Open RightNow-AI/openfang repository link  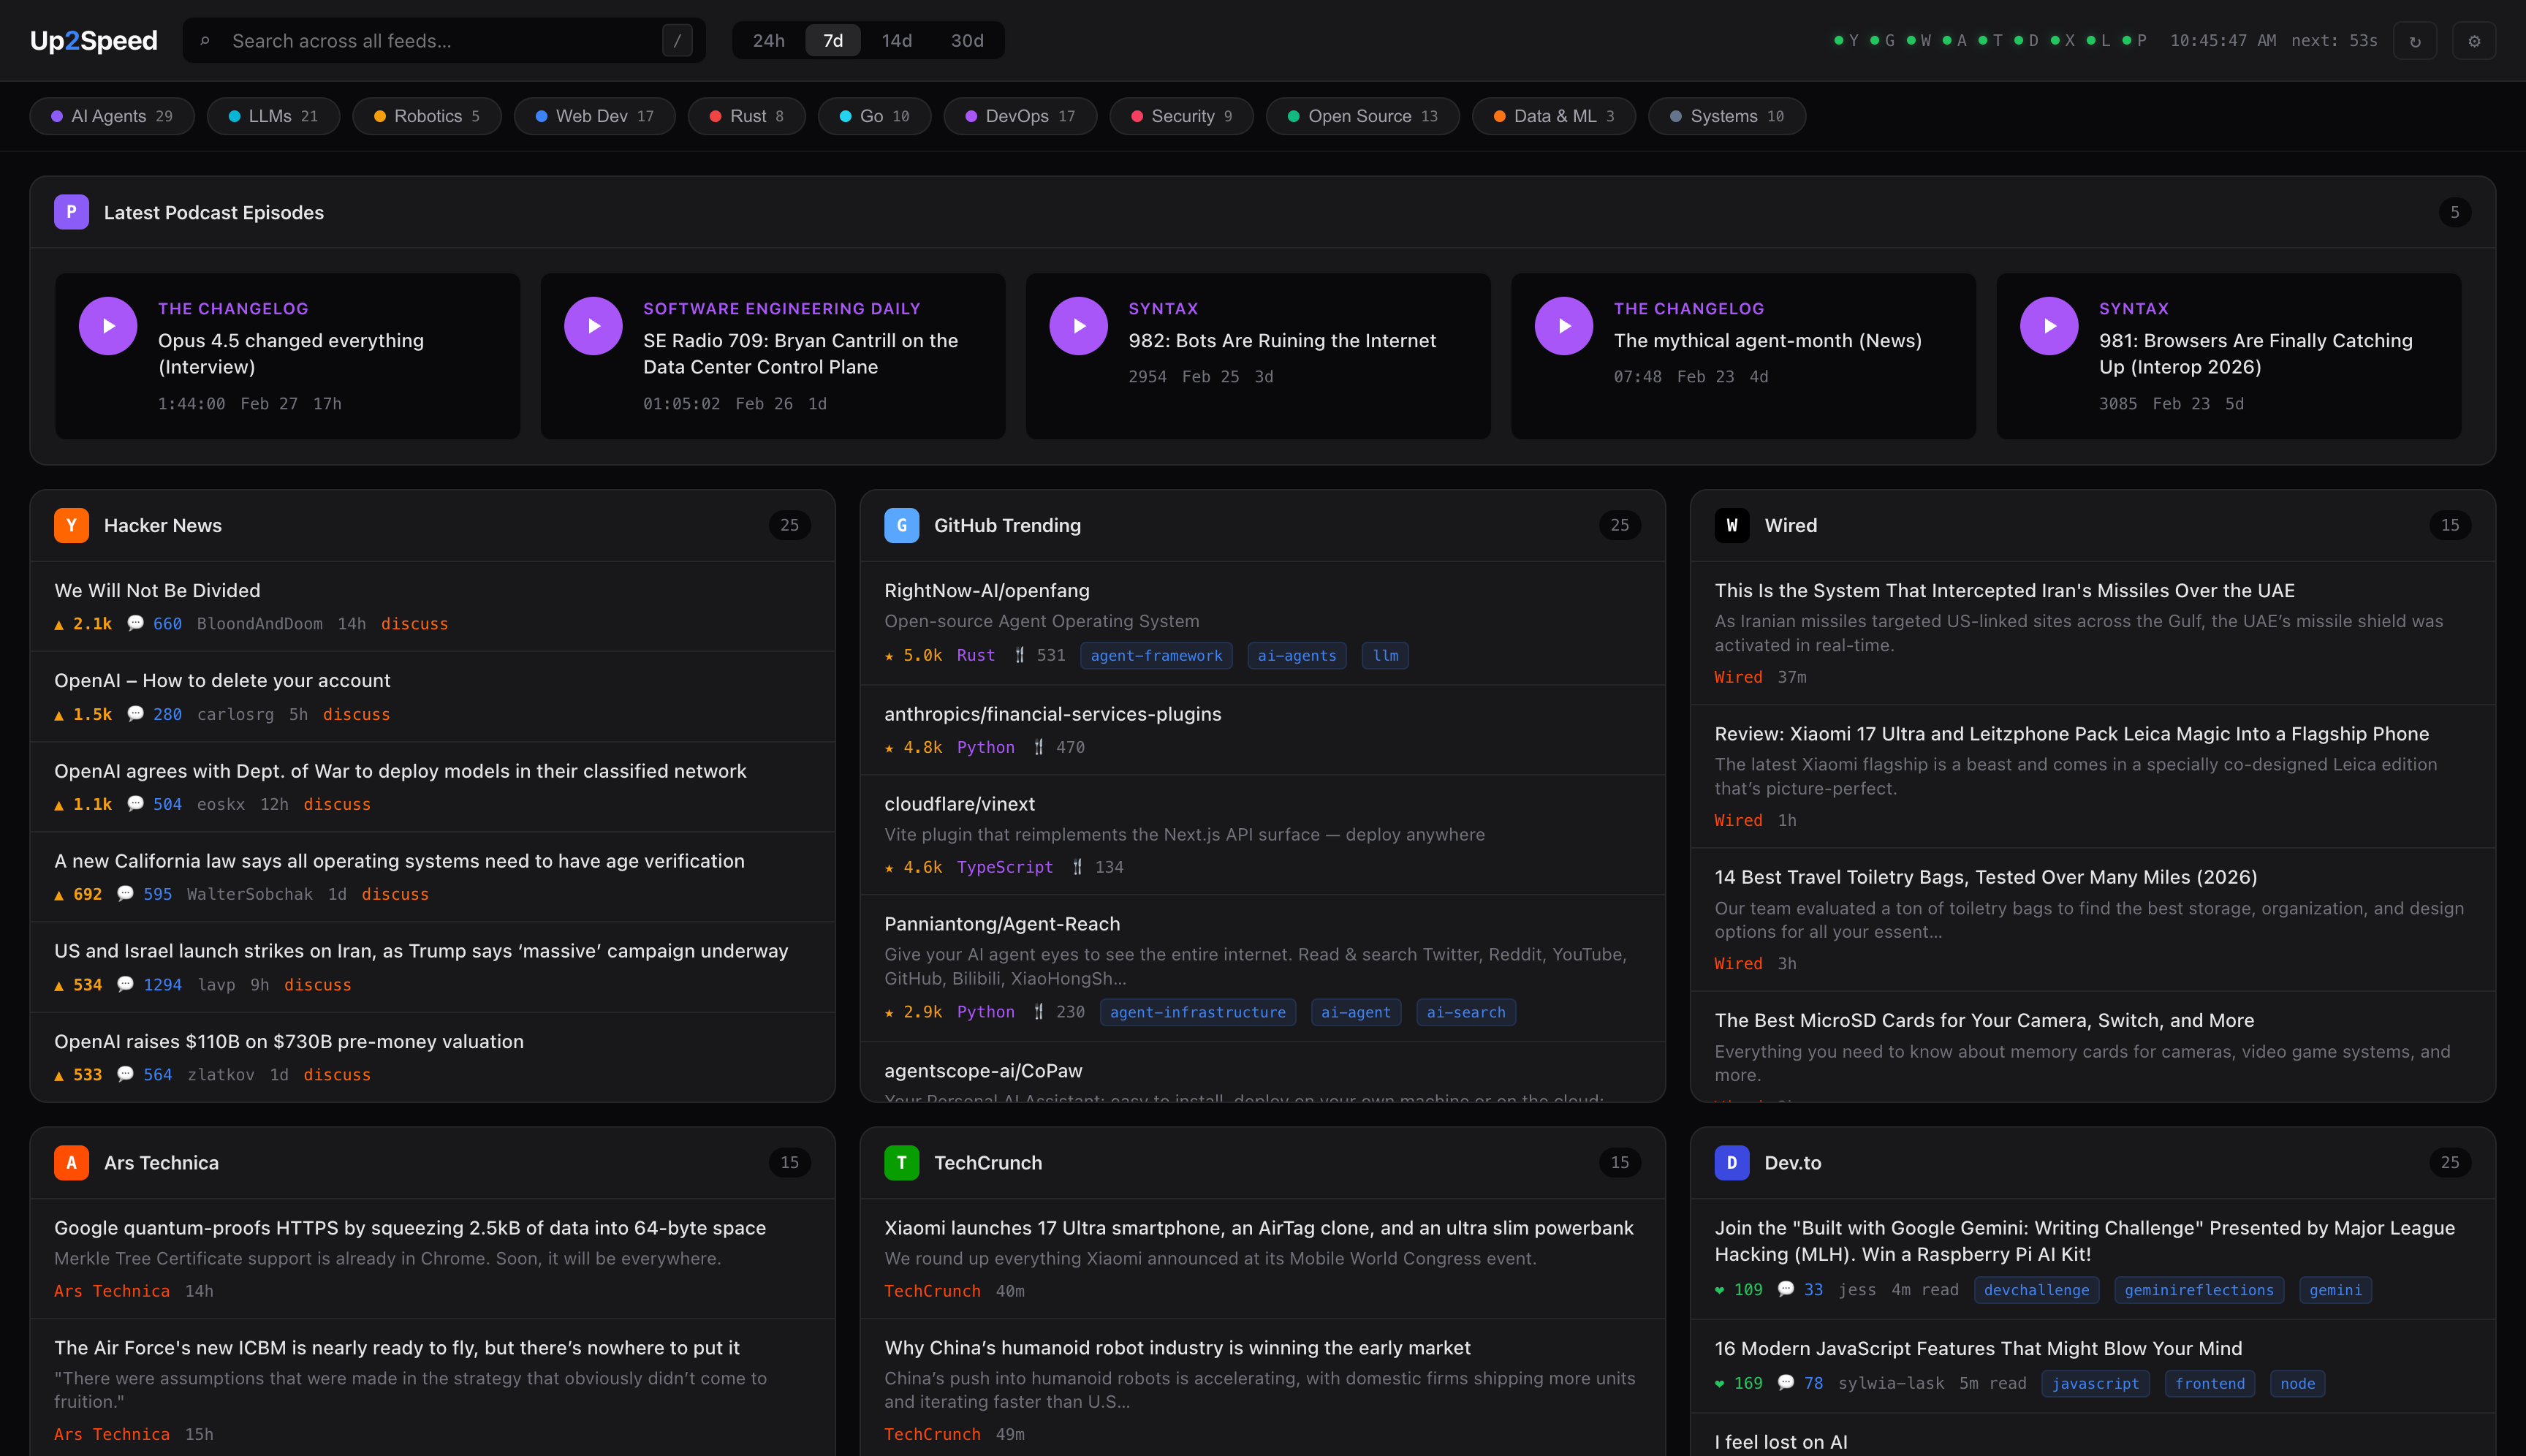(x=986, y=591)
